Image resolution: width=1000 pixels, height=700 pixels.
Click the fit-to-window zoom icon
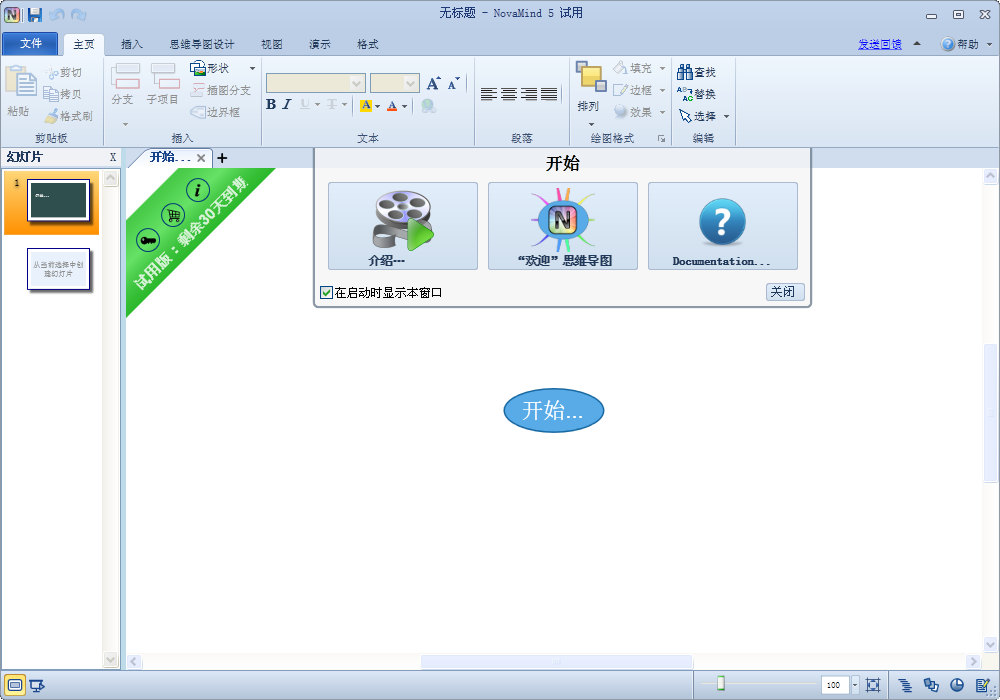tap(873, 685)
